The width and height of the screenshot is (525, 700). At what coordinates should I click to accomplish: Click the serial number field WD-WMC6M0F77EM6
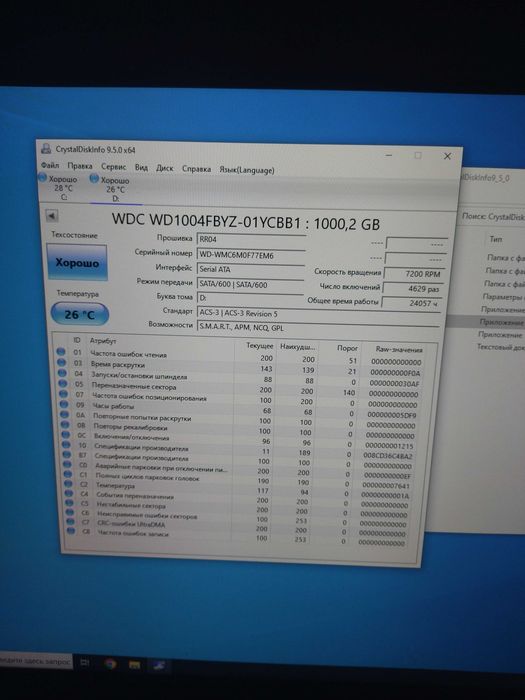[x=251, y=255]
